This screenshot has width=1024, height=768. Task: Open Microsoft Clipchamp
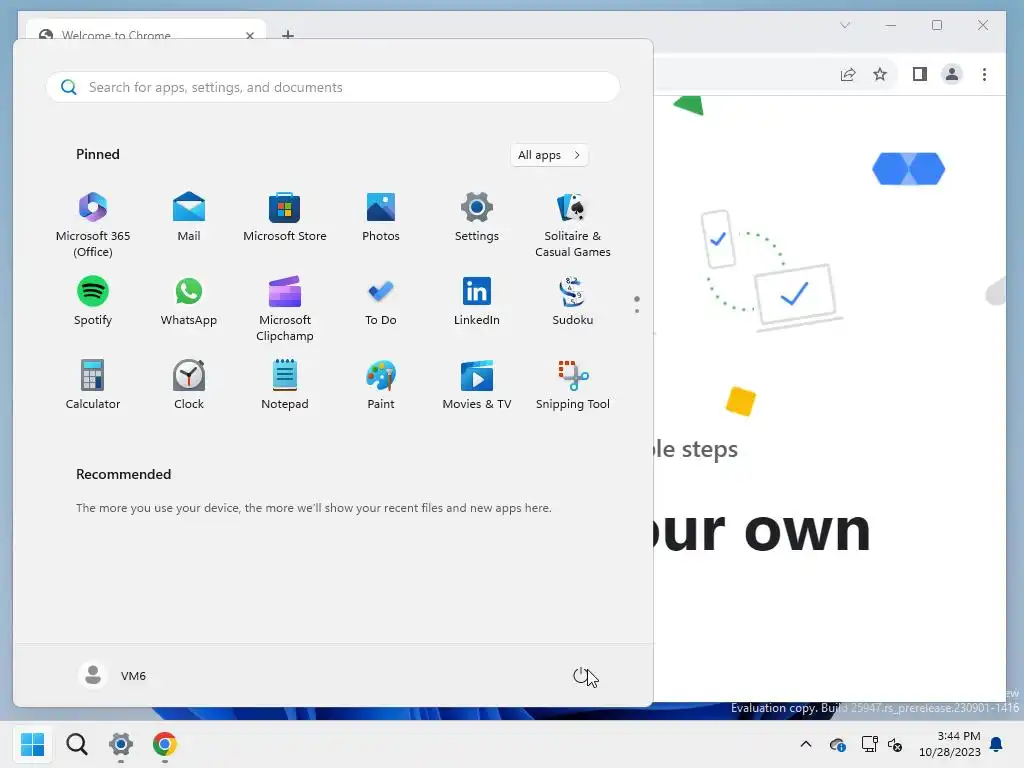(x=285, y=308)
